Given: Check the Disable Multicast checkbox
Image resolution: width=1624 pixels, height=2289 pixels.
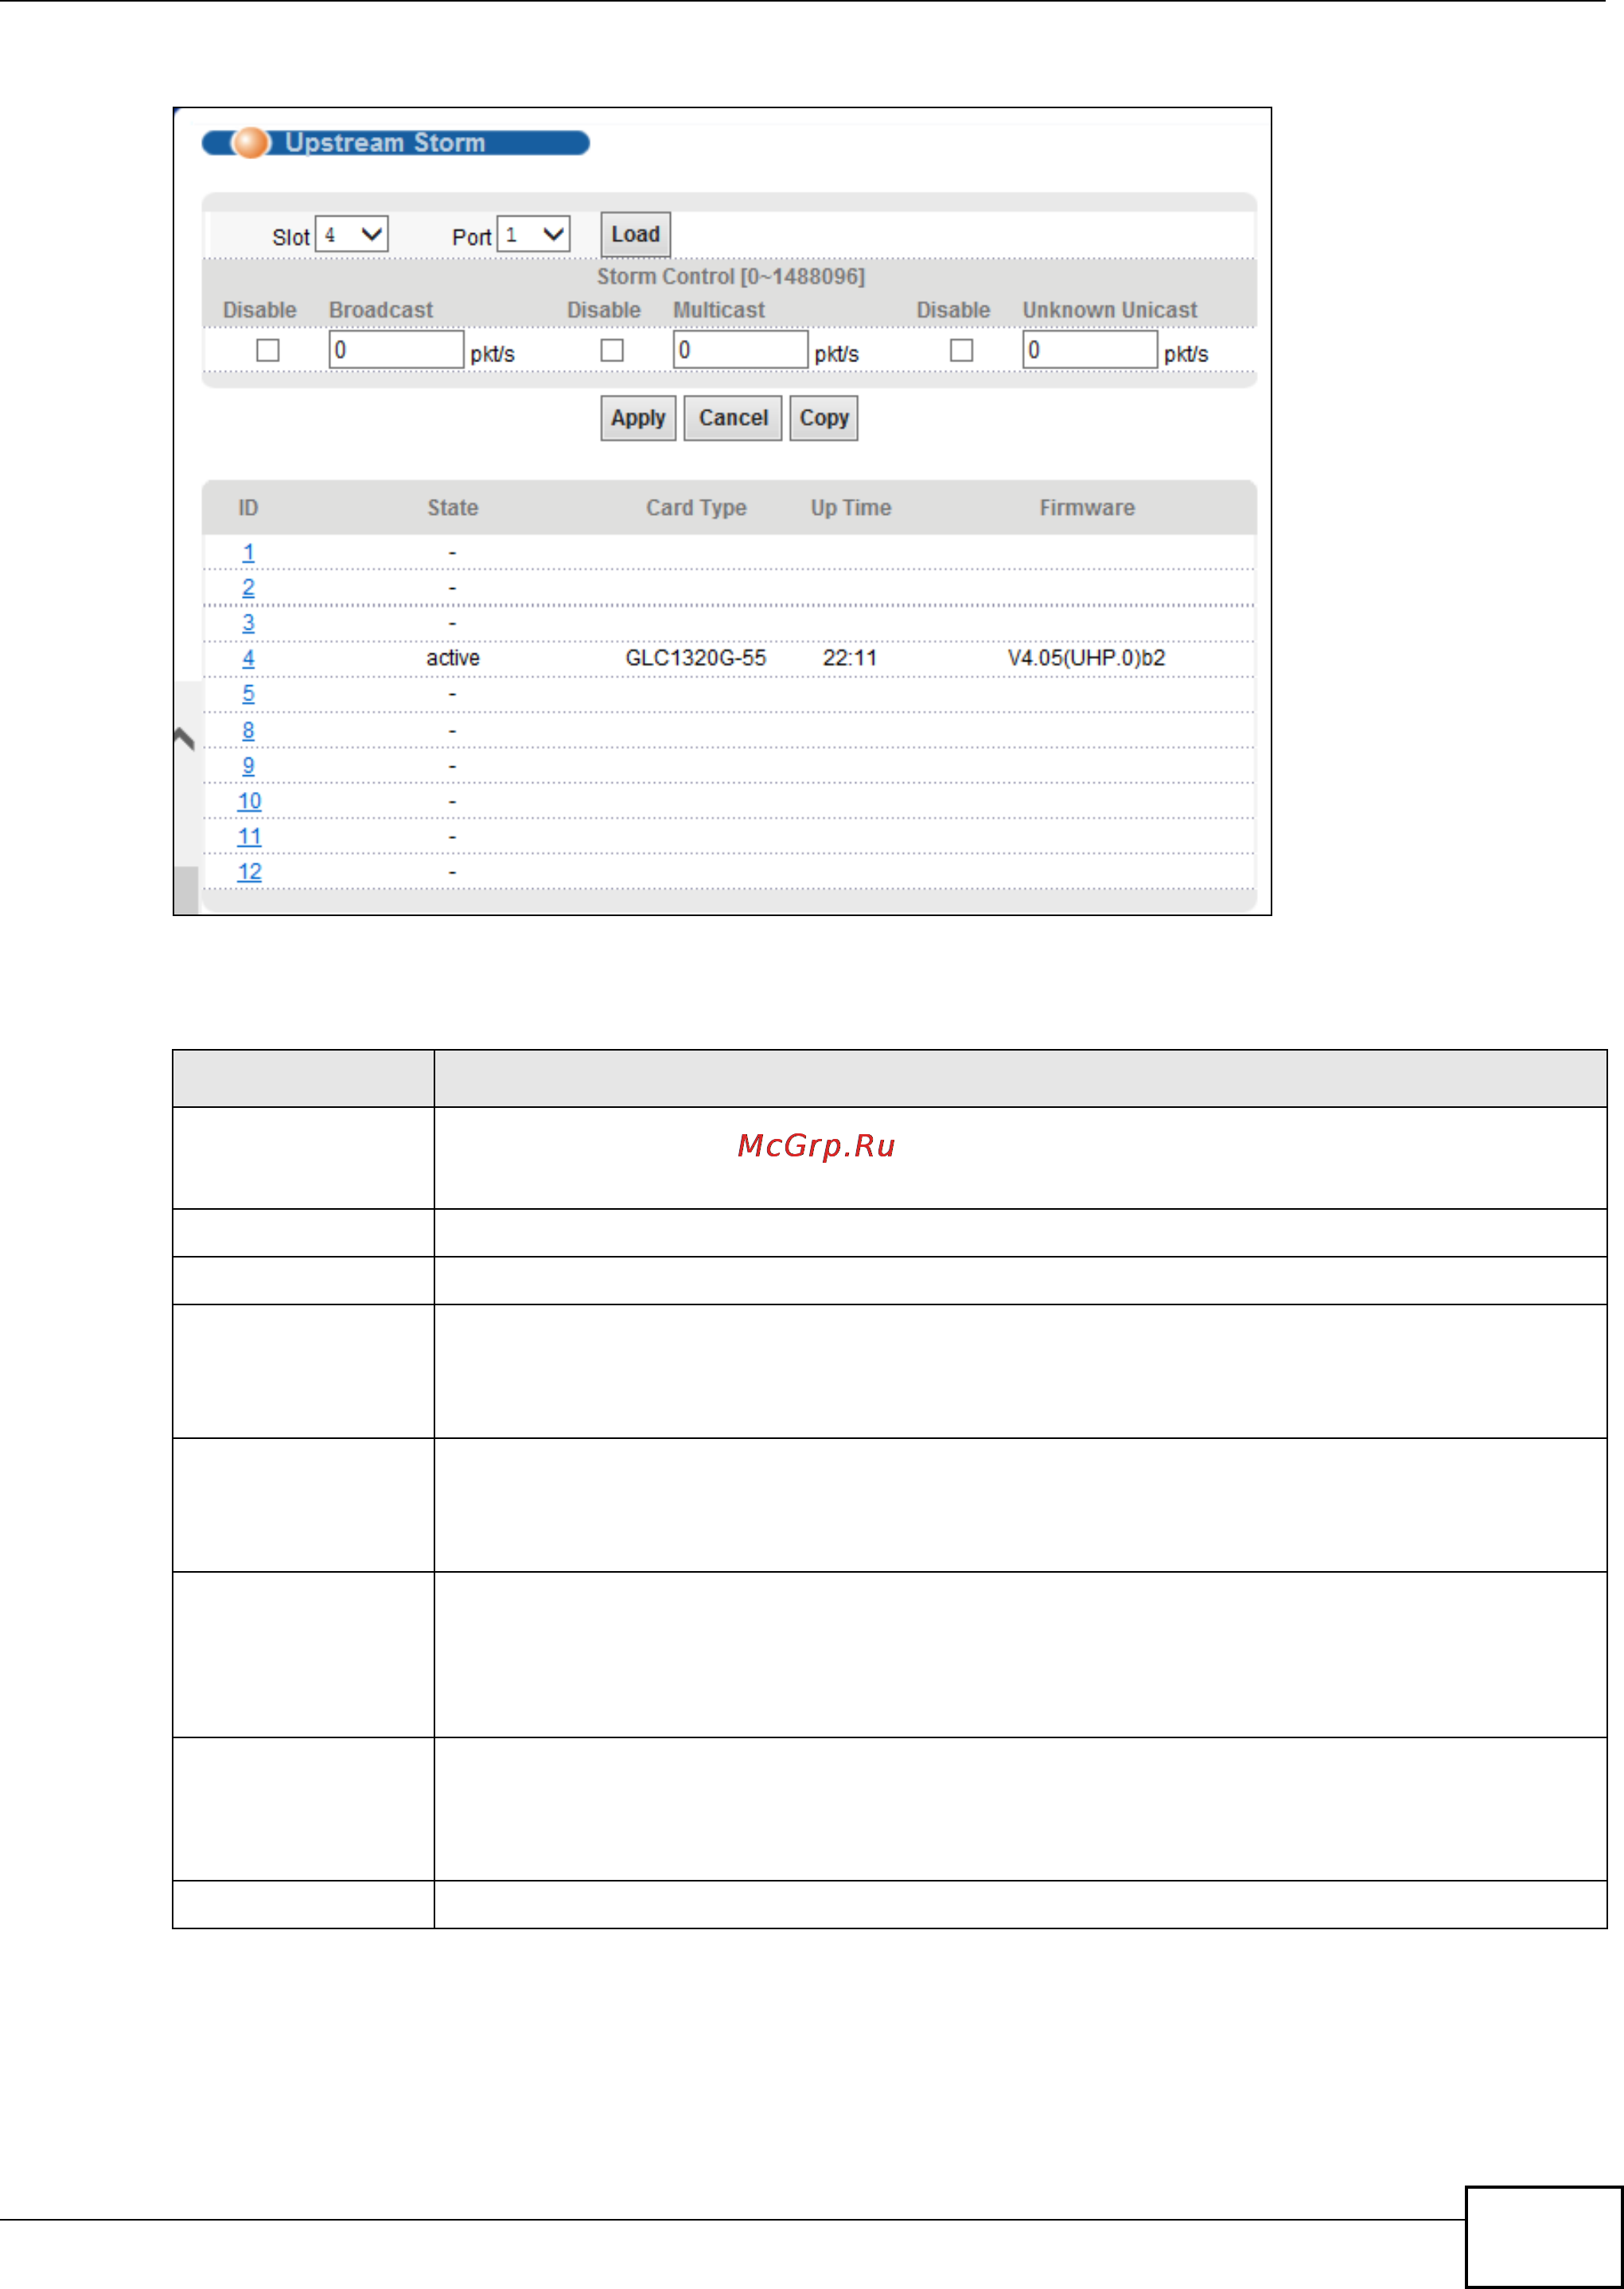Looking at the screenshot, I should point(612,350).
